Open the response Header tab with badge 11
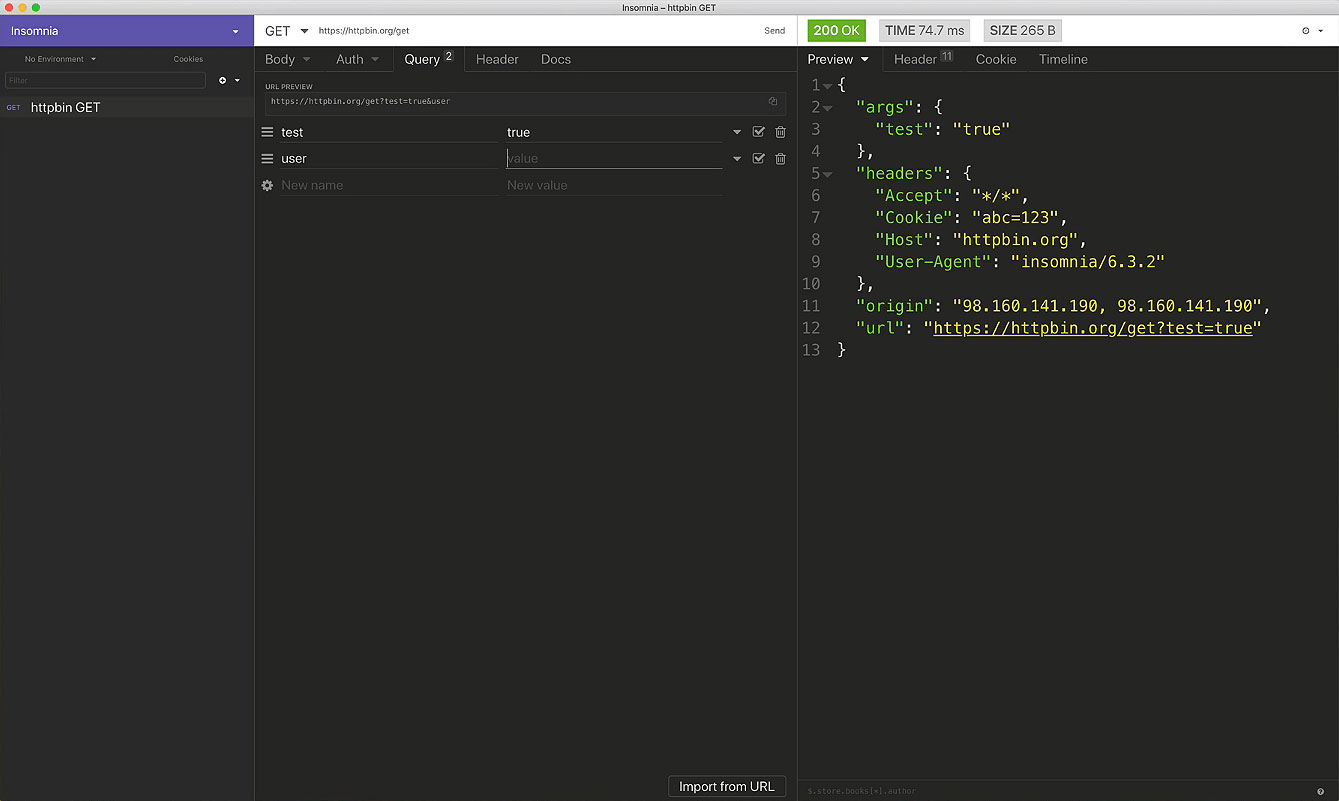Image resolution: width=1339 pixels, height=801 pixels. click(x=923, y=59)
